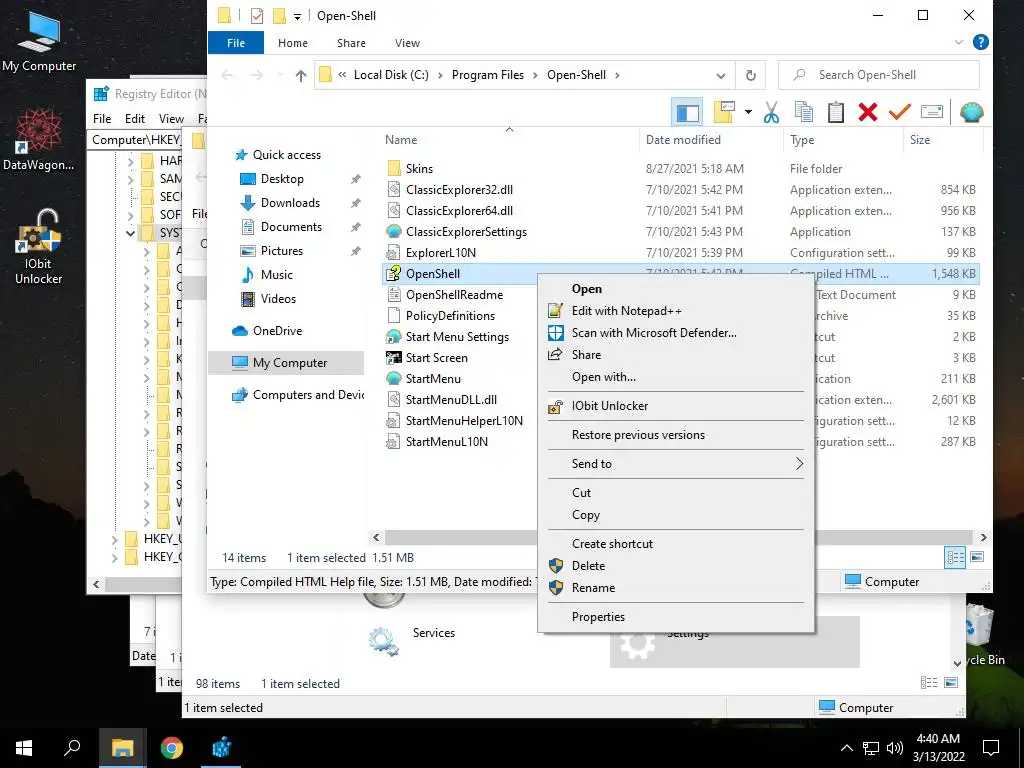
Task: Click the volume speaker tray icon
Action: (895, 748)
